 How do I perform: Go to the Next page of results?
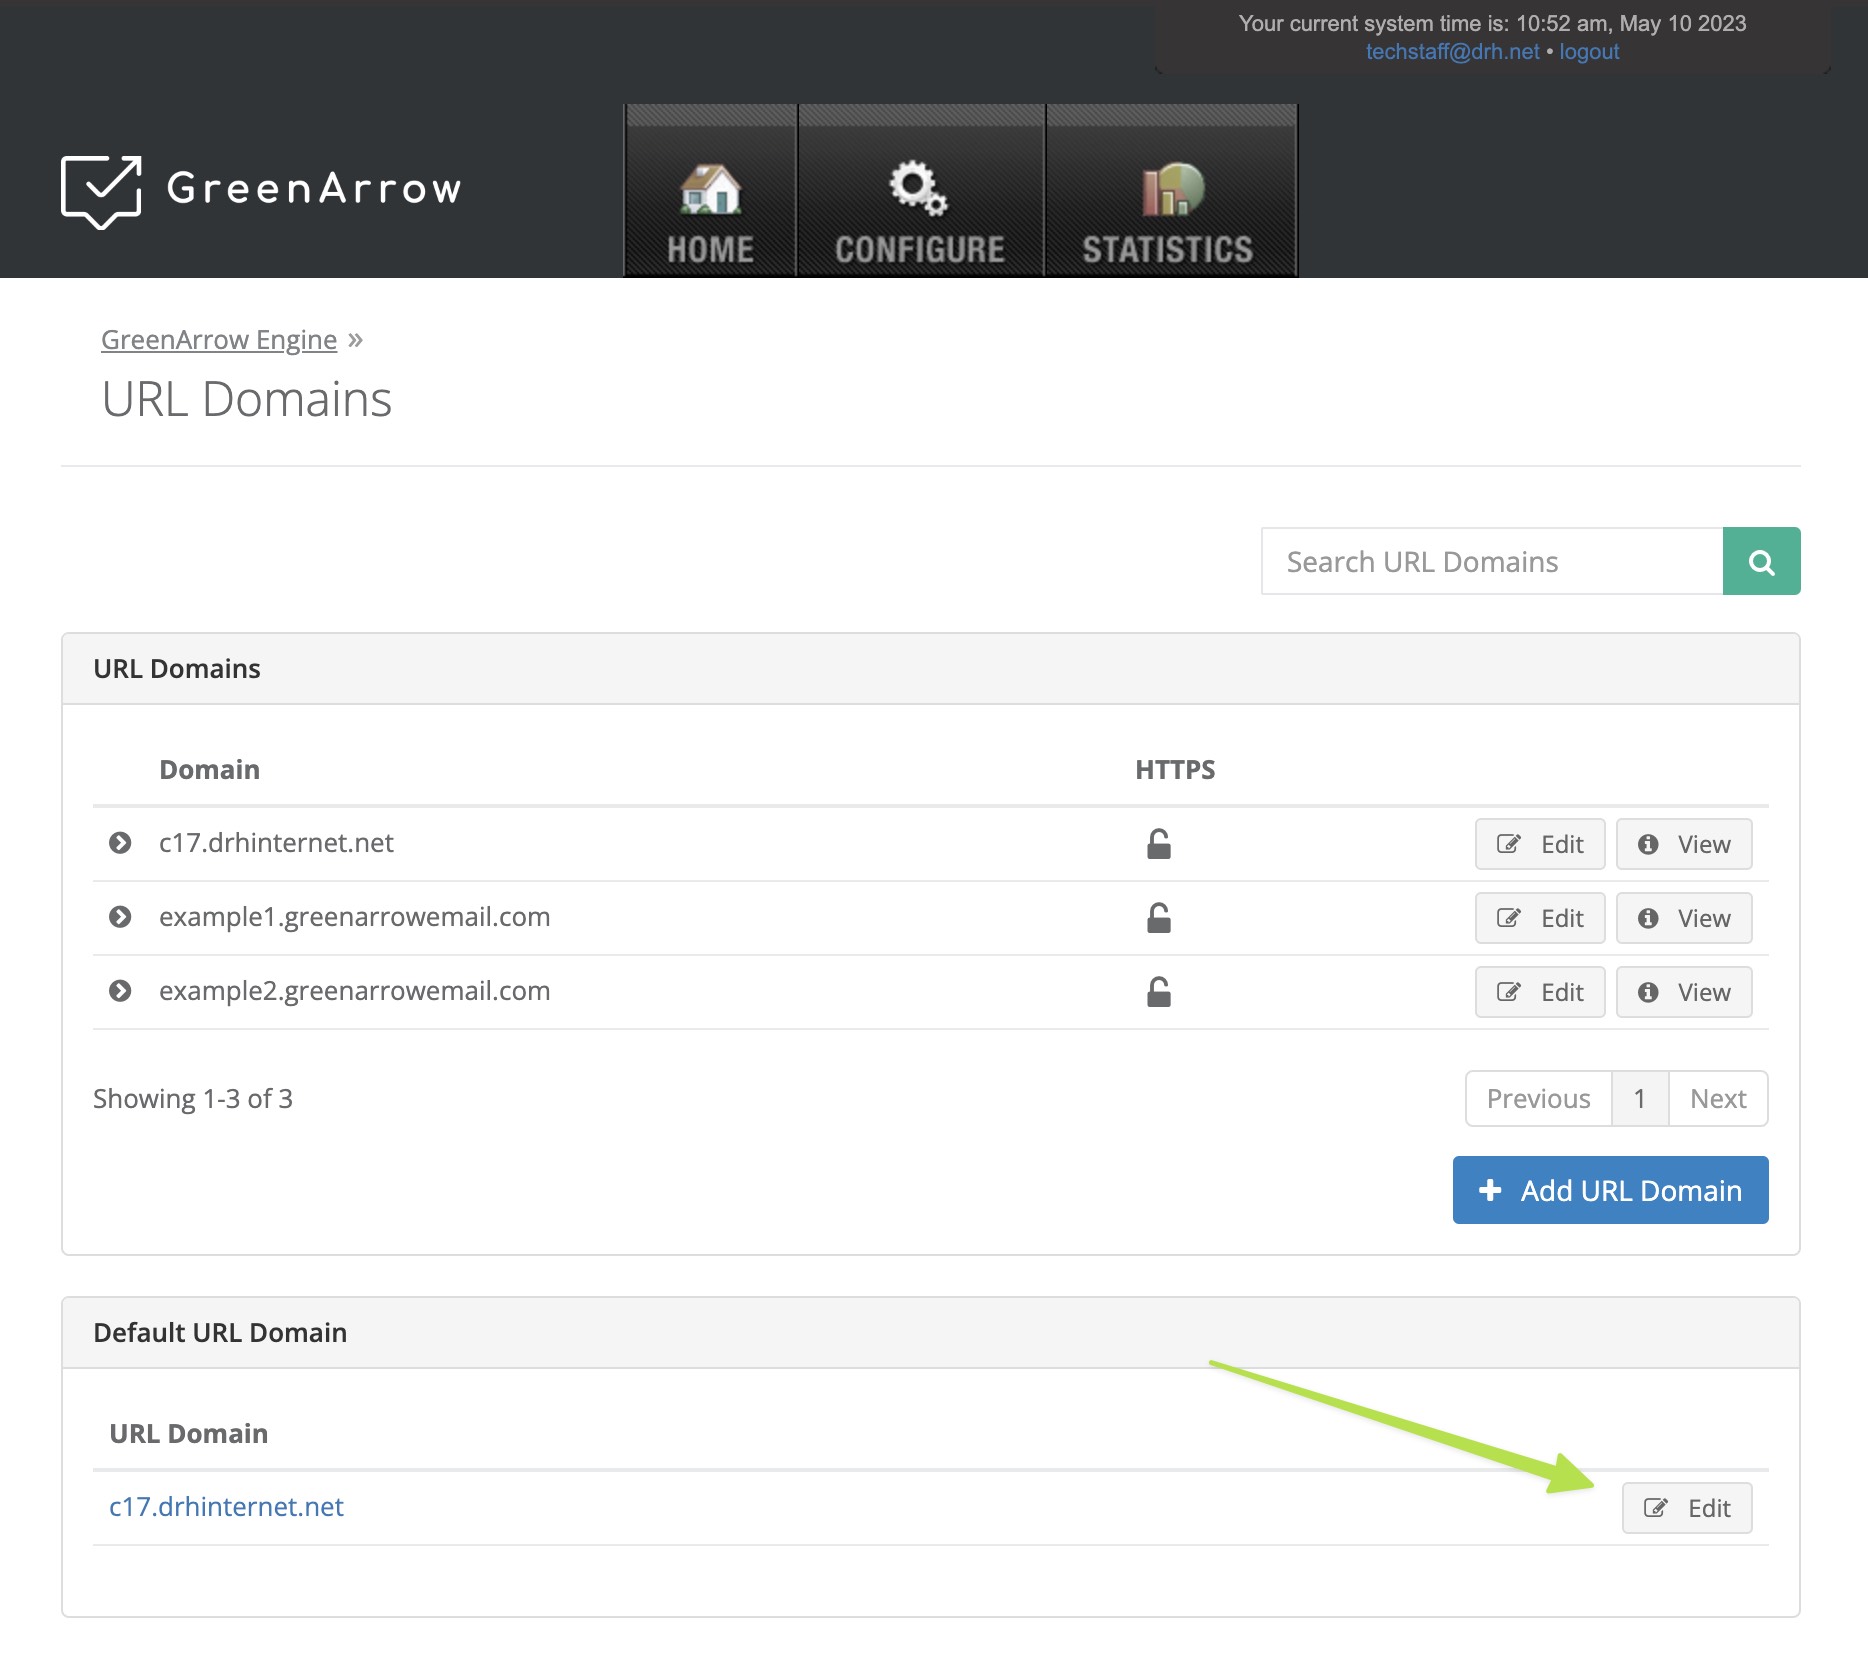tap(1717, 1099)
